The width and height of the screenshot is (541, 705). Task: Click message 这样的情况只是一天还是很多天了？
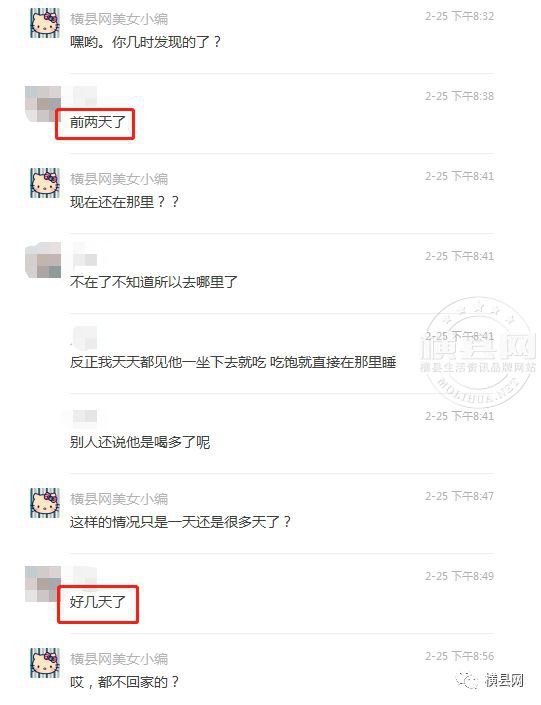(x=180, y=522)
